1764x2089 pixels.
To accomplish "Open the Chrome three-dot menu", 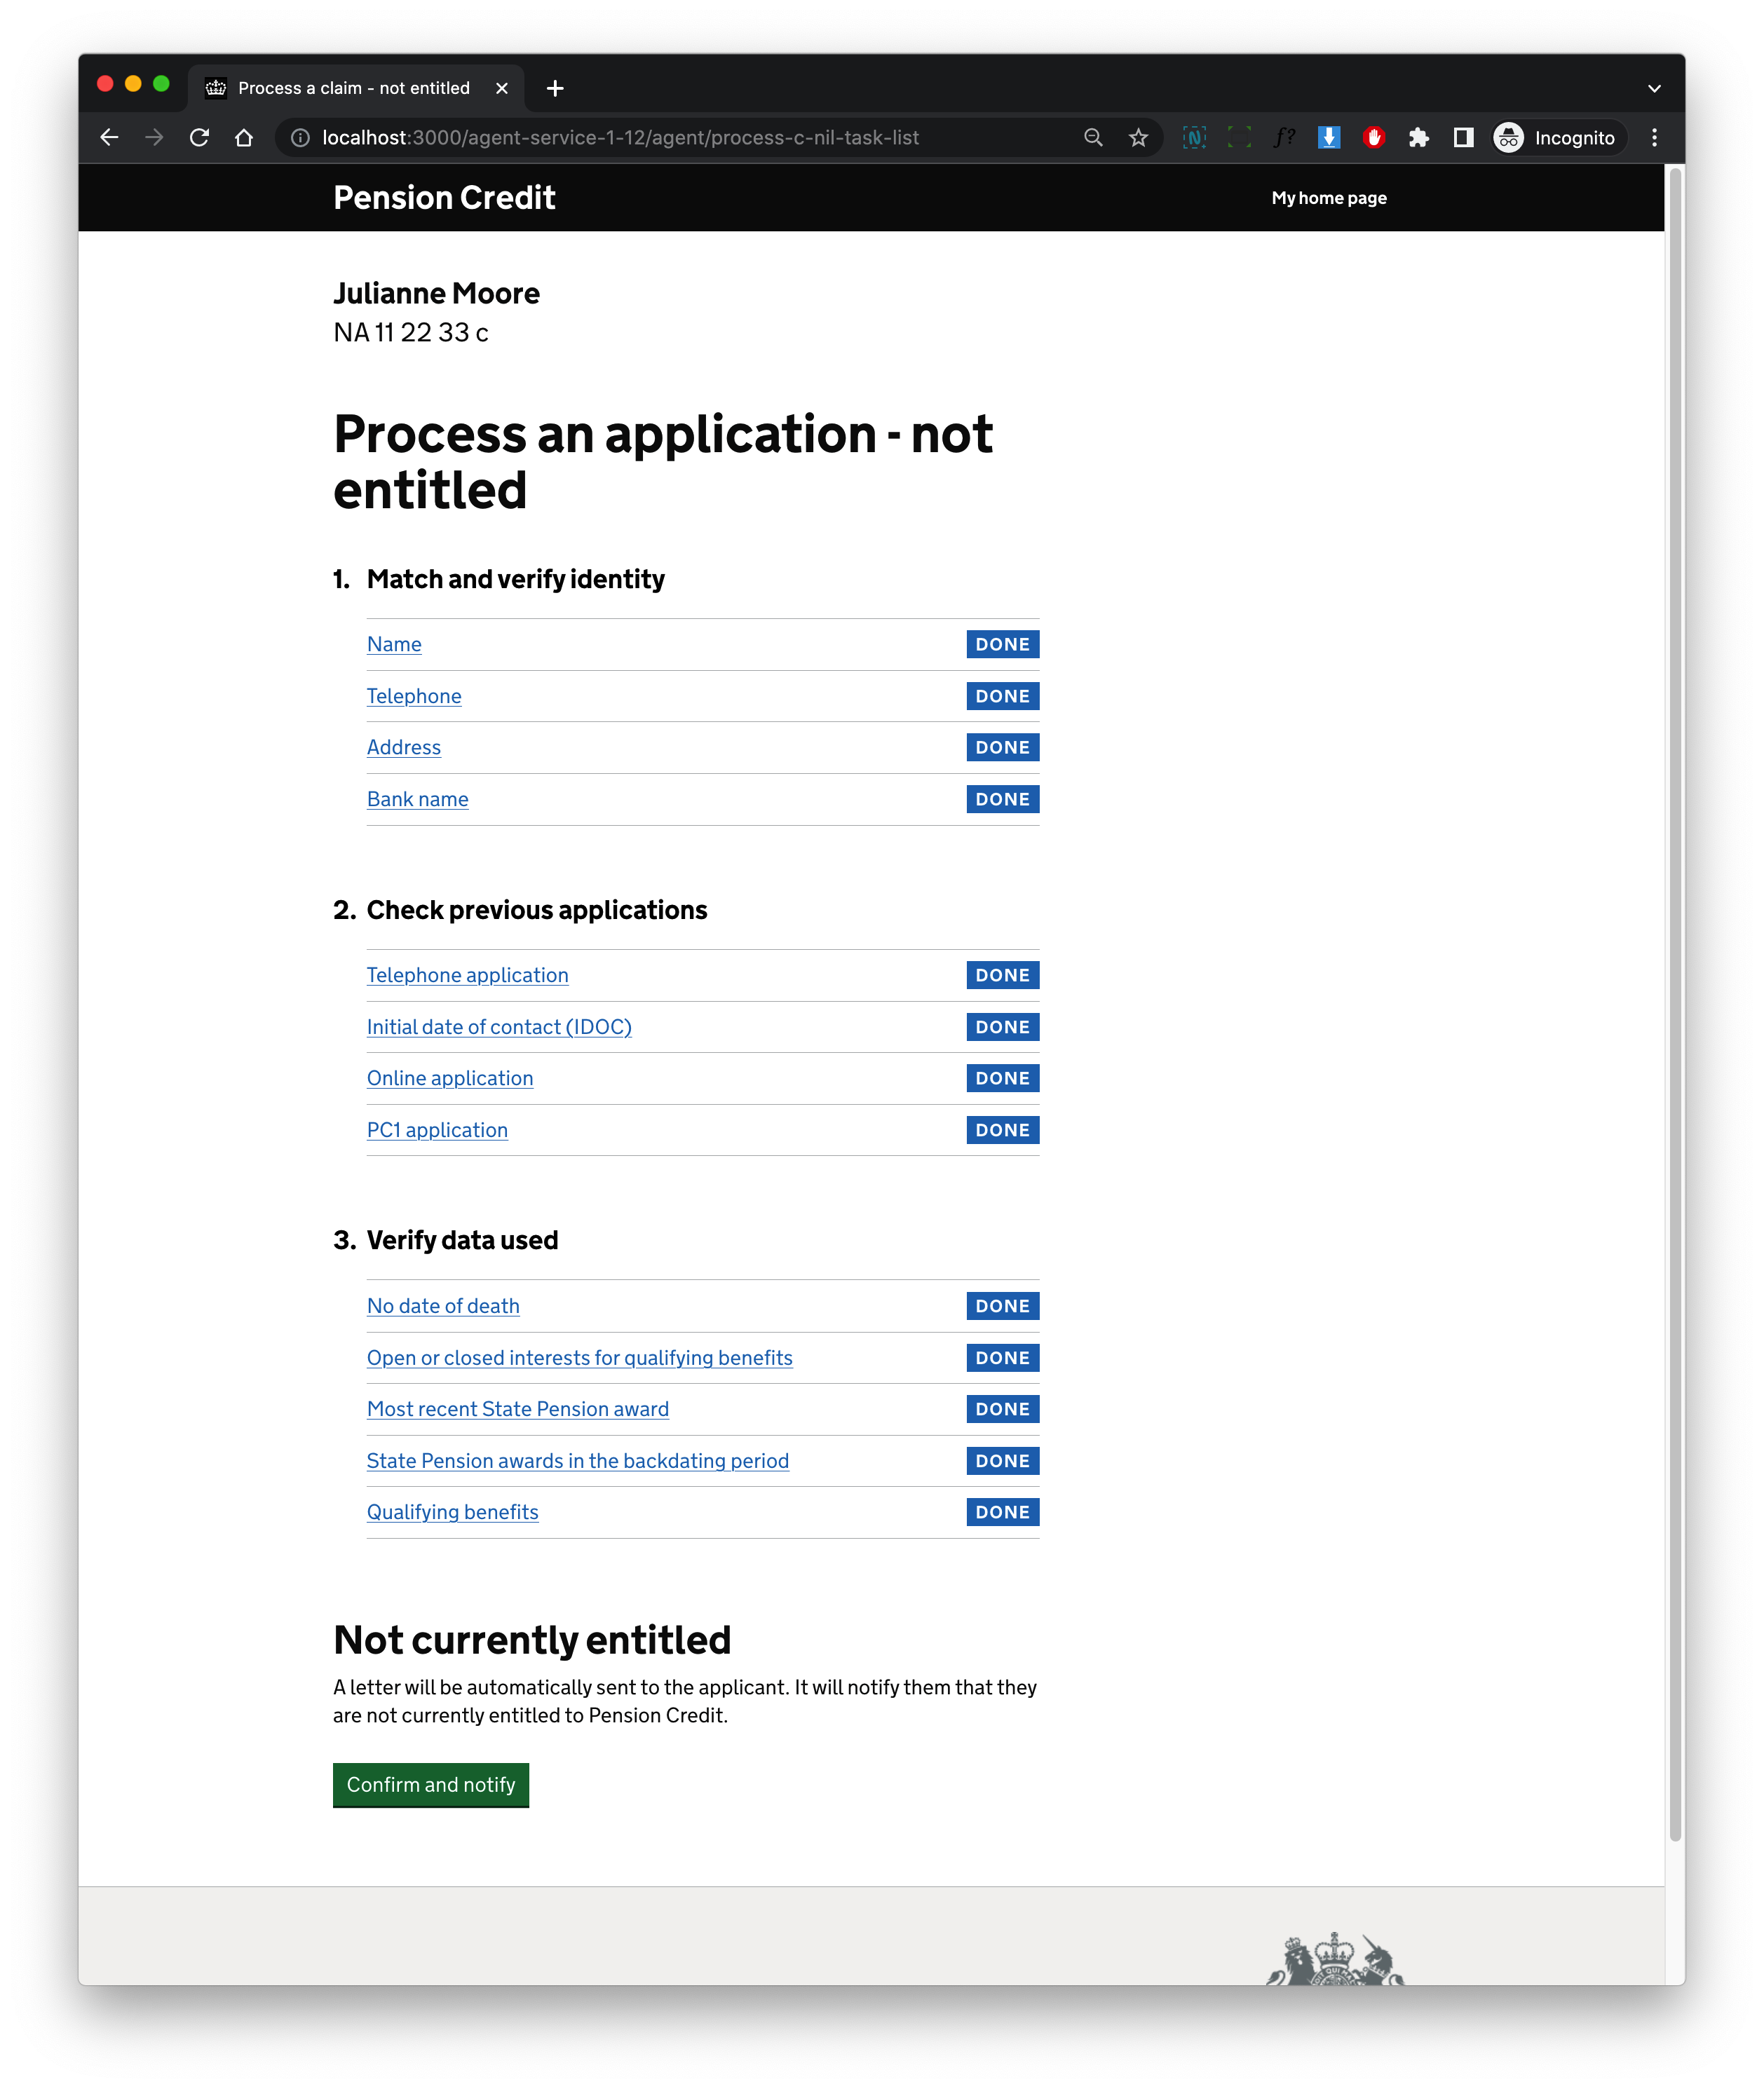I will tap(1655, 138).
